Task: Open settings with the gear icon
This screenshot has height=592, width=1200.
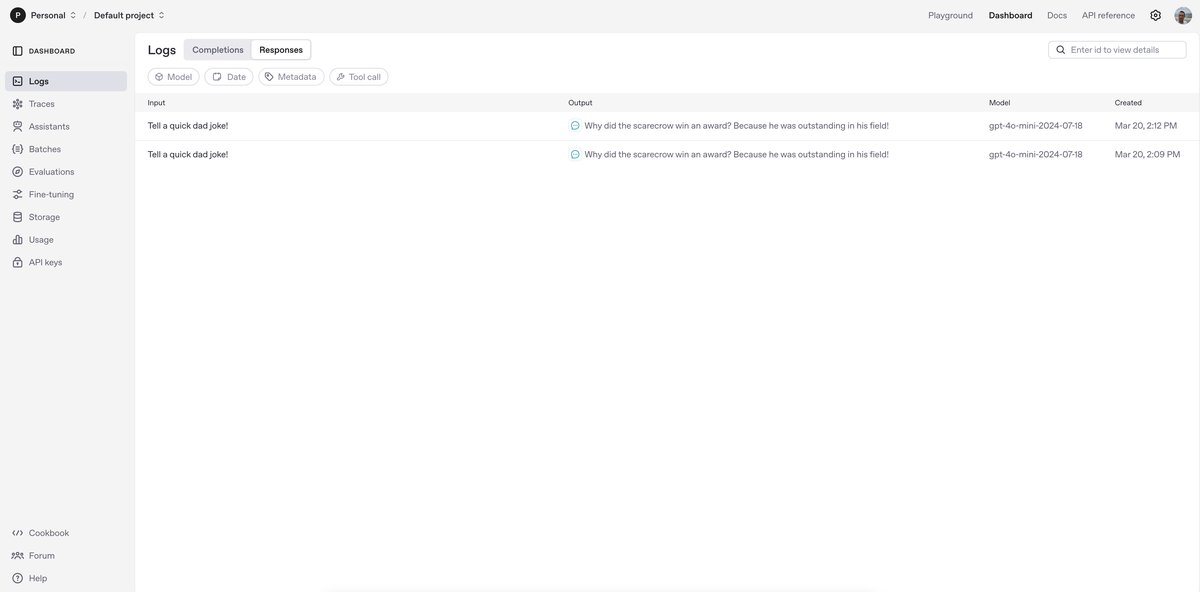Action: [1155, 15]
